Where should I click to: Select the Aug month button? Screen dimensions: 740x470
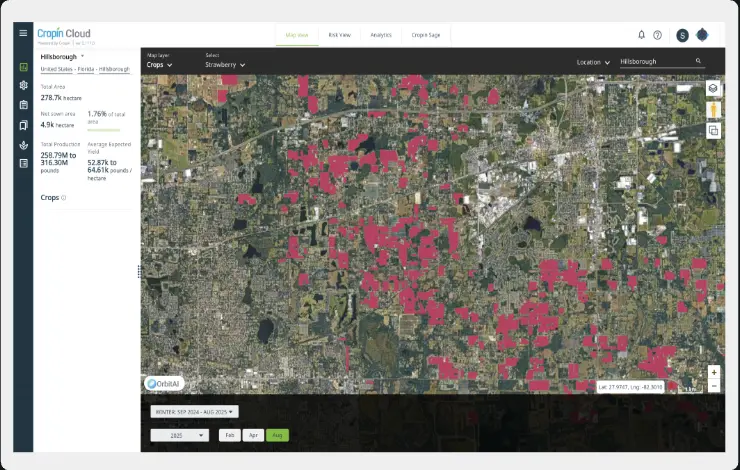pos(278,435)
